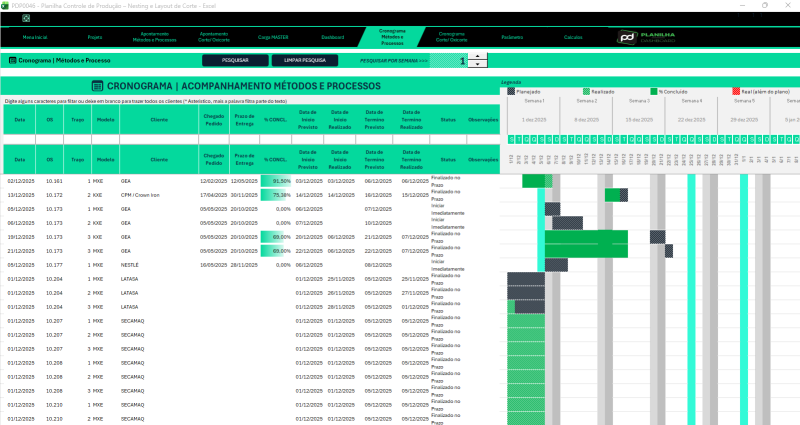Image resolution: width=800 pixels, height=425 pixels.
Task: Click the Planejado legend swatch
Action: [x=511, y=91]
